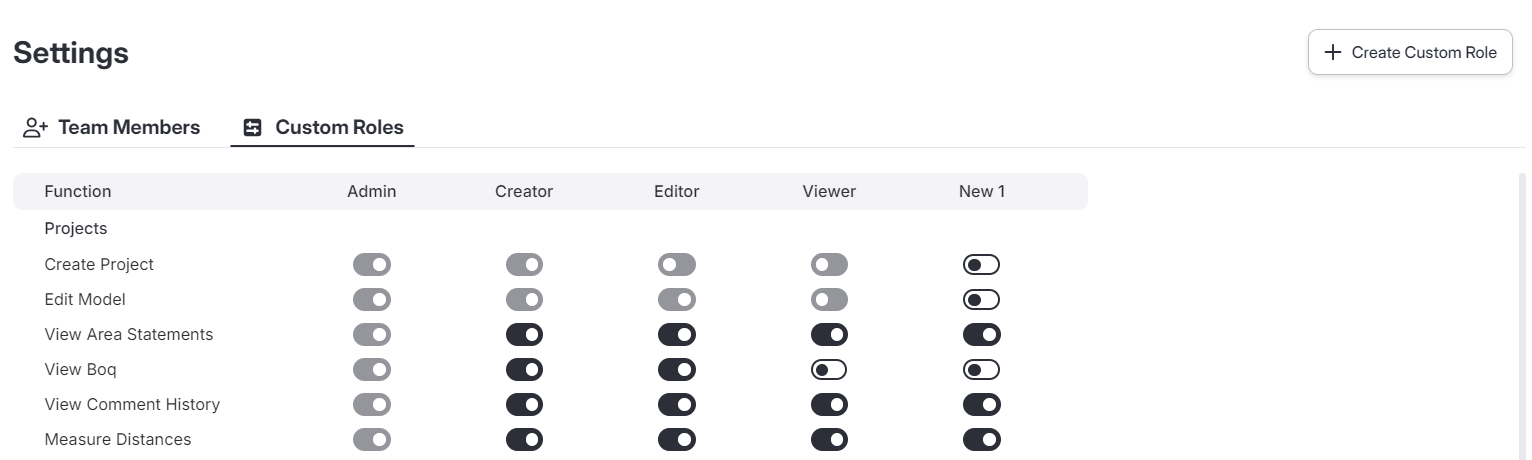Image resolution: width=1532 pixels, height=460 pixels.
Task: Disable View Area Statements for New 1
Action: tap(982, 335)
